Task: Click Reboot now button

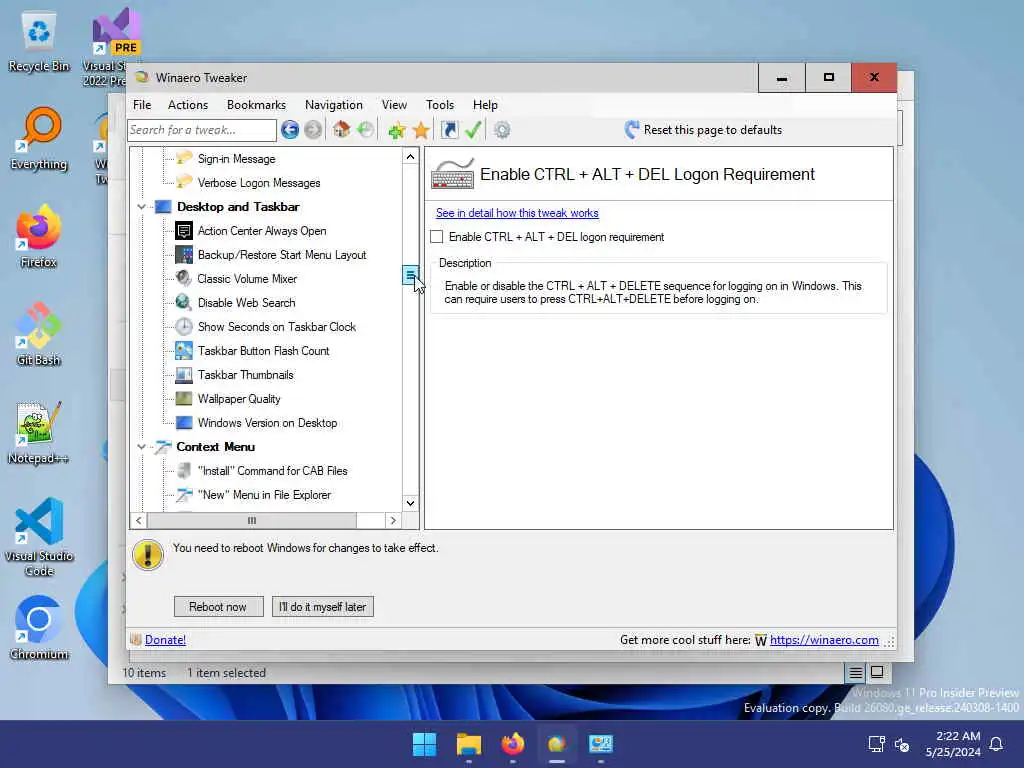Action: [x=219, y=607]
